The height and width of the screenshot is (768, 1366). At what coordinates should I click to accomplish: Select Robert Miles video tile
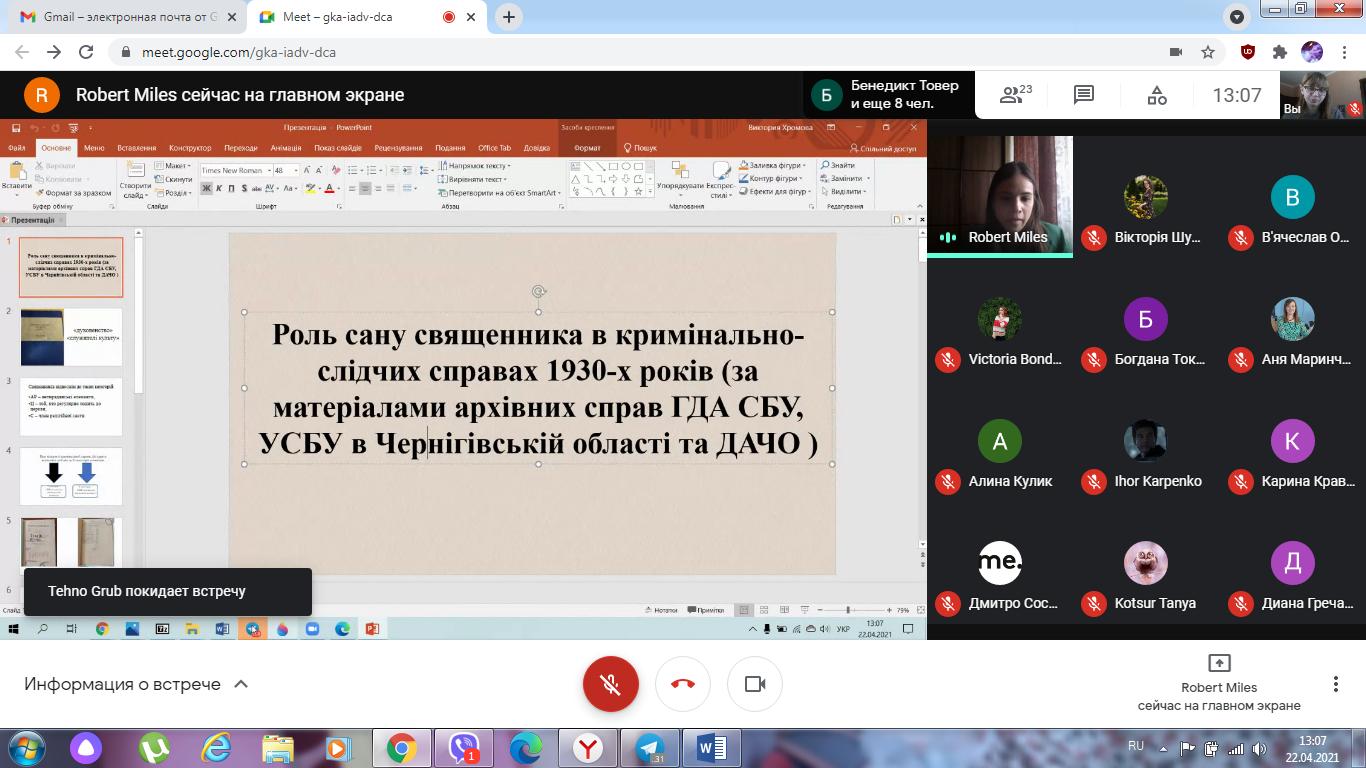[x=1000, y=196]
